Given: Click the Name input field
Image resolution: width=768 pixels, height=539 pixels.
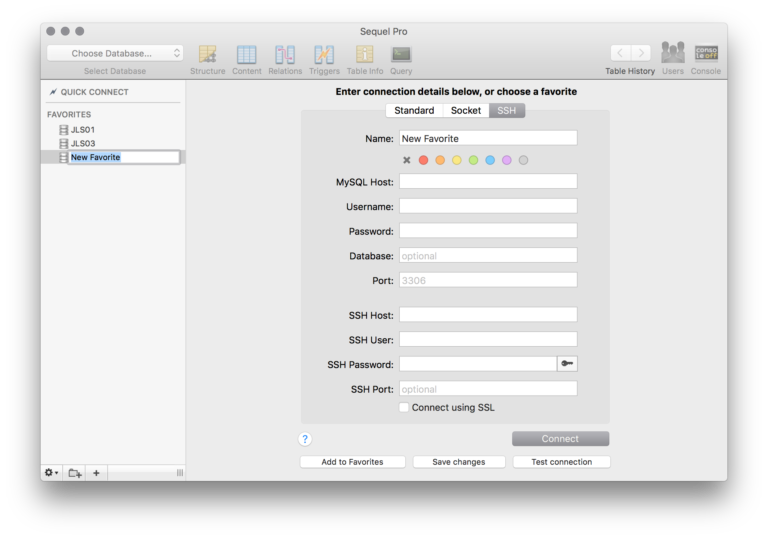Looking at the screenshot, I should click(488, 138).
